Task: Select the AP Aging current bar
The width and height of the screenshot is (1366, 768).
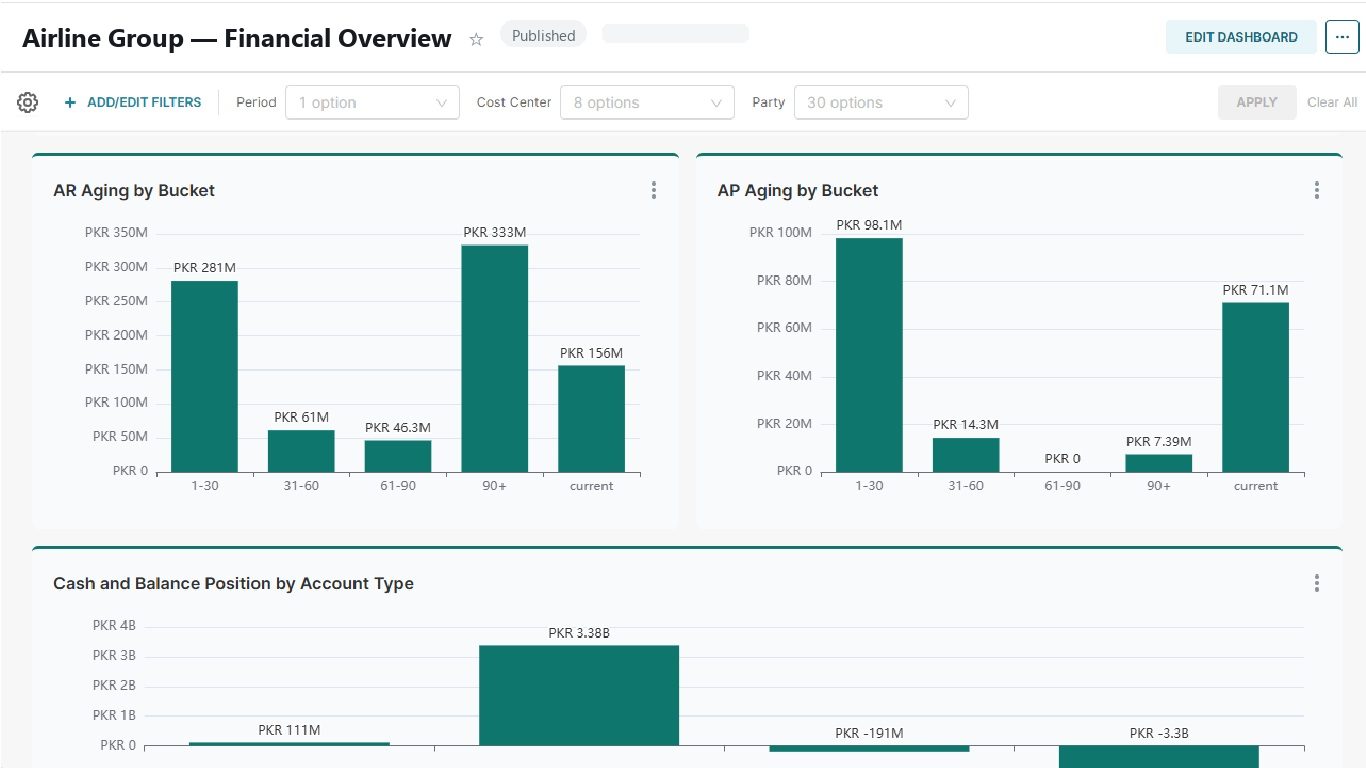Action: 1255,387
